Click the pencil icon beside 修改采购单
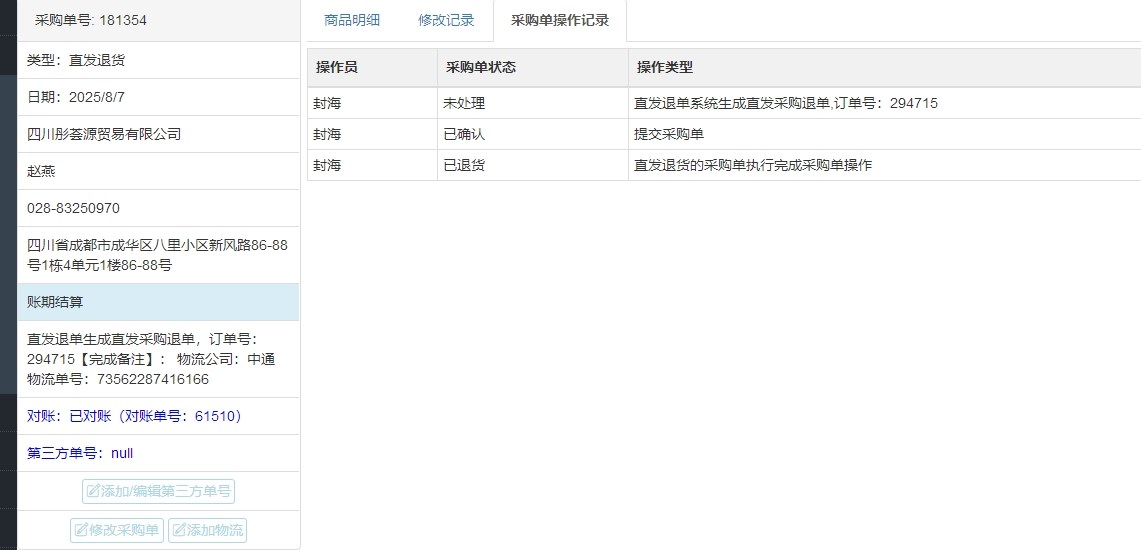Viewport: 1141px width, 550px height. coord(82,530)
